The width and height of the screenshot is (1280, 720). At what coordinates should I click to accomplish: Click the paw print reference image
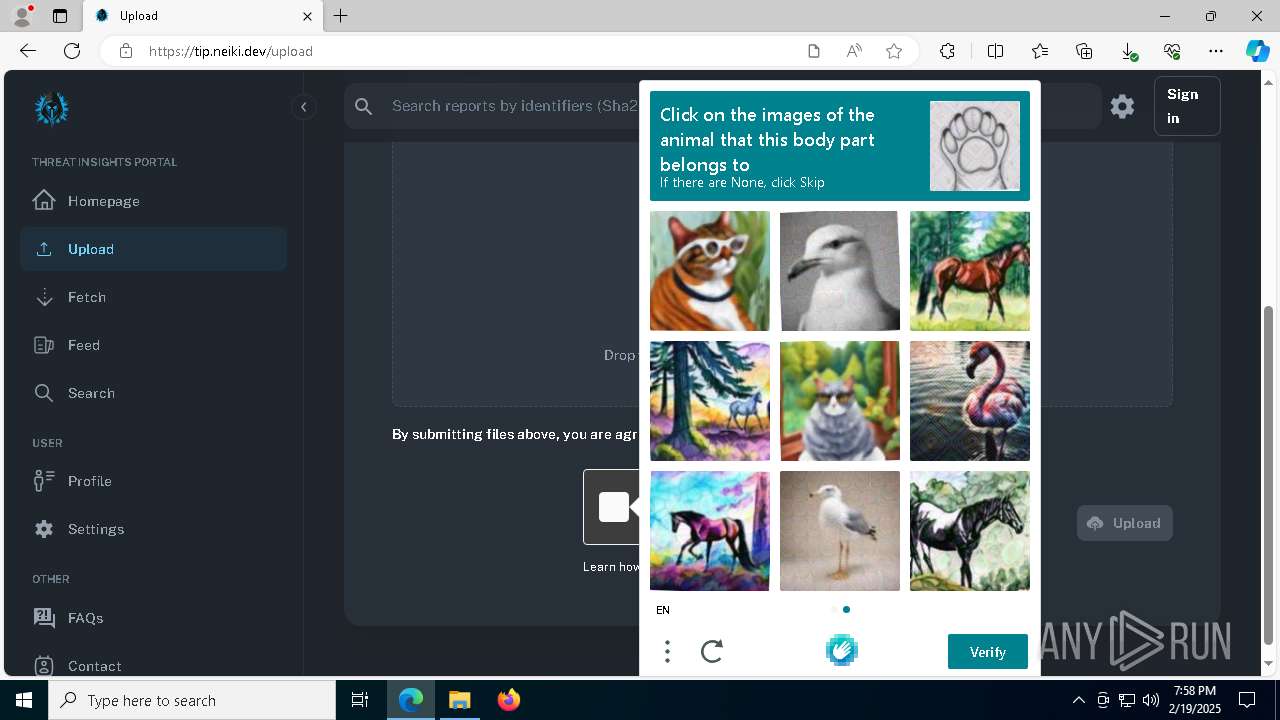click(x=975, y=146)
